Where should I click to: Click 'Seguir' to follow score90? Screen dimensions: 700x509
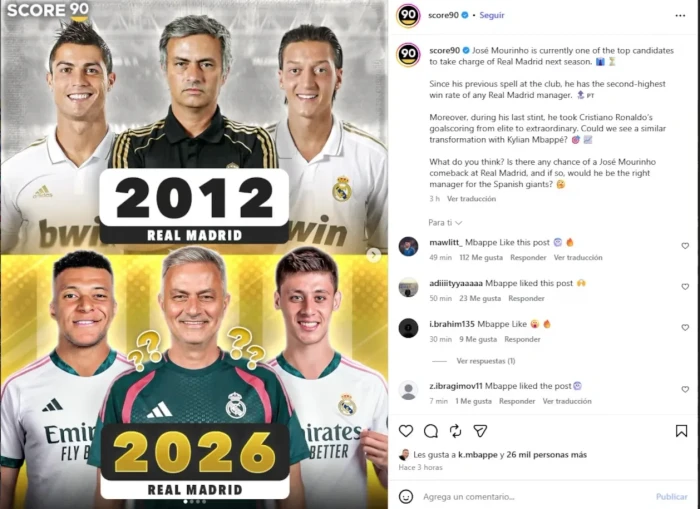(x=492, y=15)
